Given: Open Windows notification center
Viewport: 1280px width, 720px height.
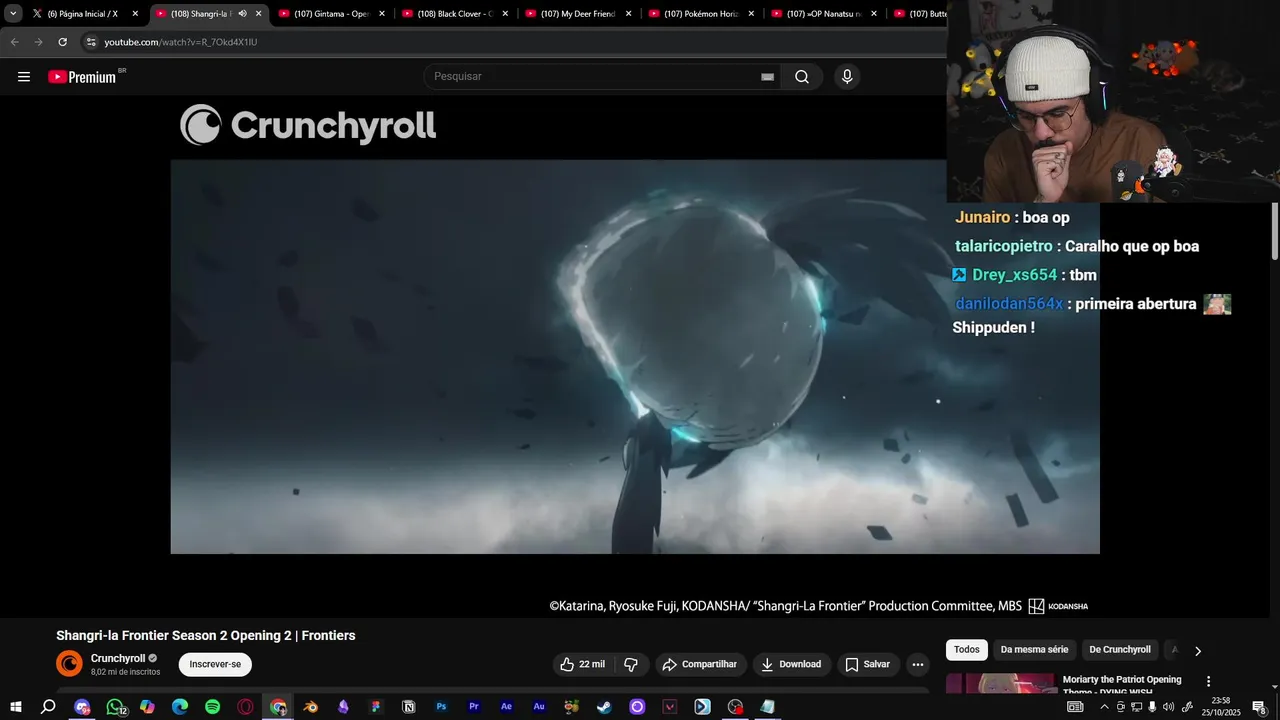Looking at the screenshot, I should click(x=1259, y=707).
